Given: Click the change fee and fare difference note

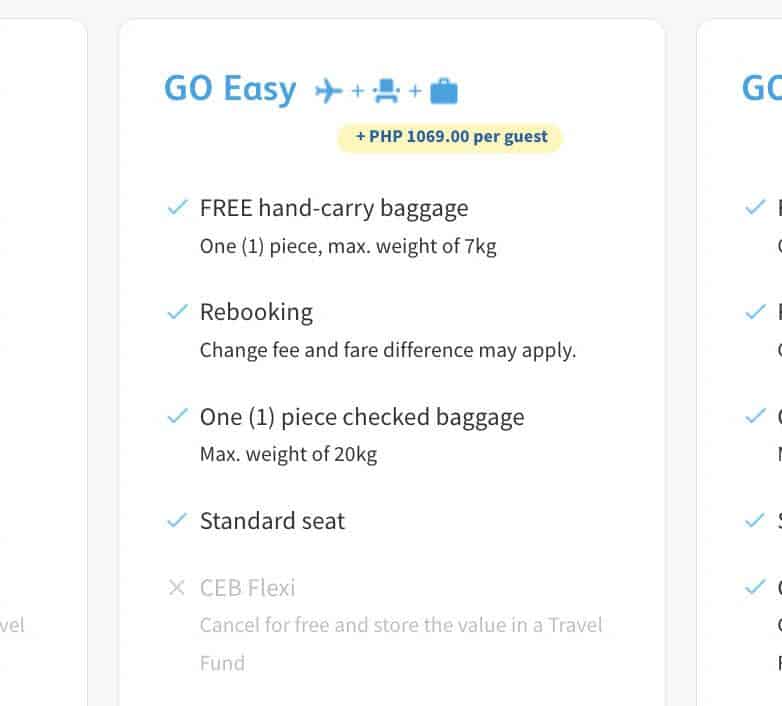Looking at the screenshot, I should click(x=388, y=350).
